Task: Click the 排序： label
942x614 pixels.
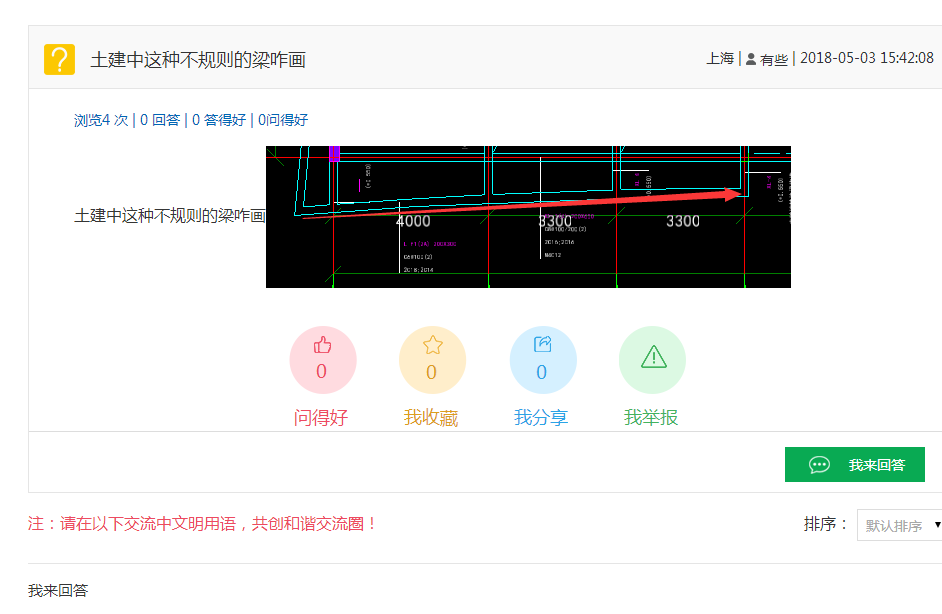Action: [x=825, y=524]
